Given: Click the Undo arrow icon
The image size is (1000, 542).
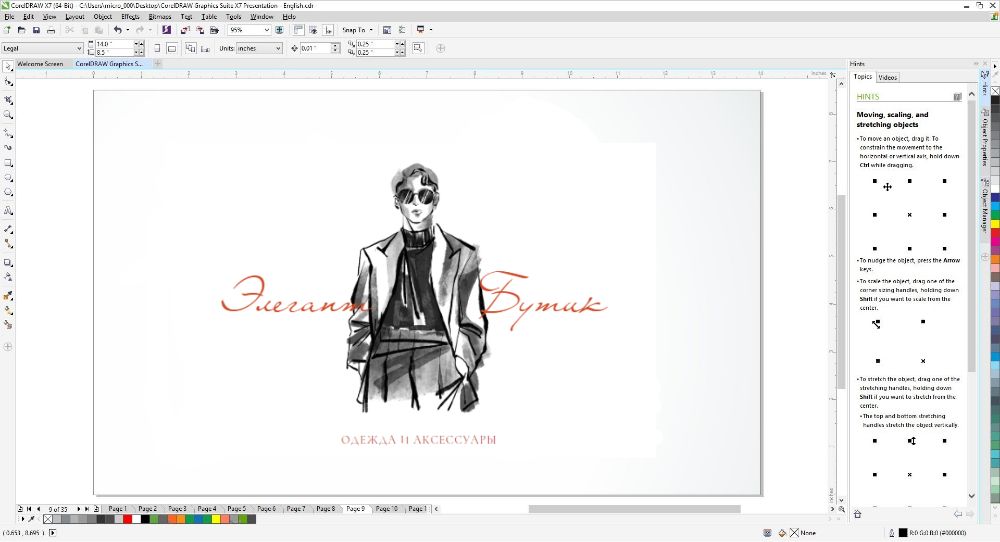Looking at the screenshot, I should [x=117, y=30].
